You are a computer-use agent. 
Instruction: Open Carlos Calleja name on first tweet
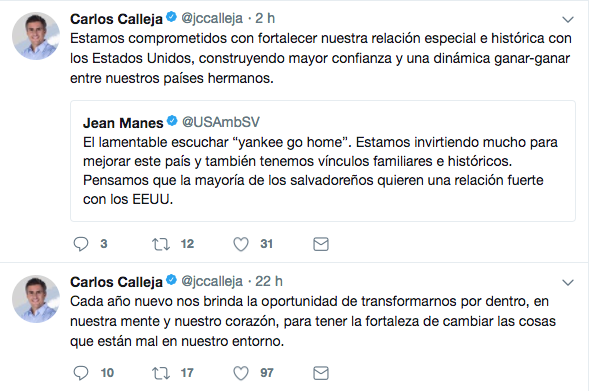point(116,19)
